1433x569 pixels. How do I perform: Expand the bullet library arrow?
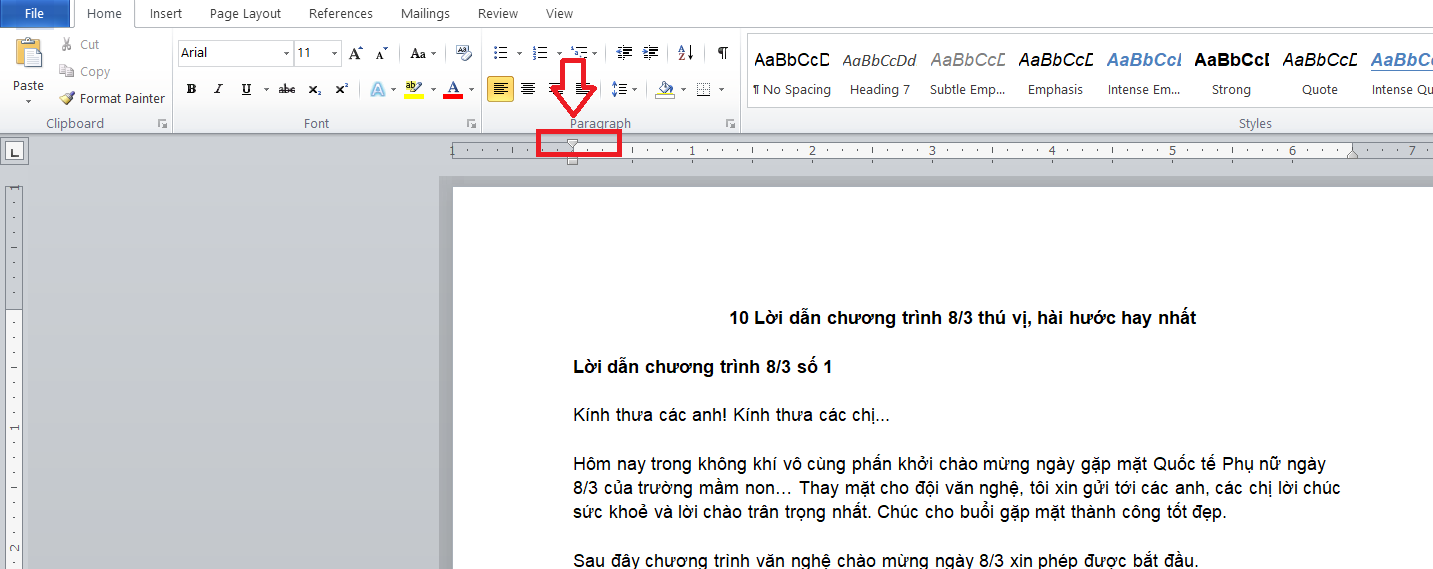click(x=519, y=53)
